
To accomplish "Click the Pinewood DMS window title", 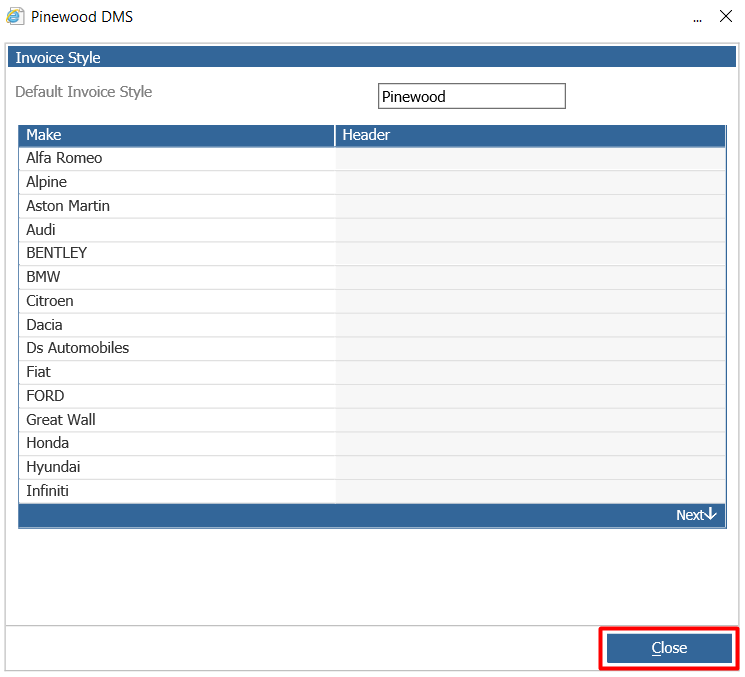I will [x=82, y=17].
